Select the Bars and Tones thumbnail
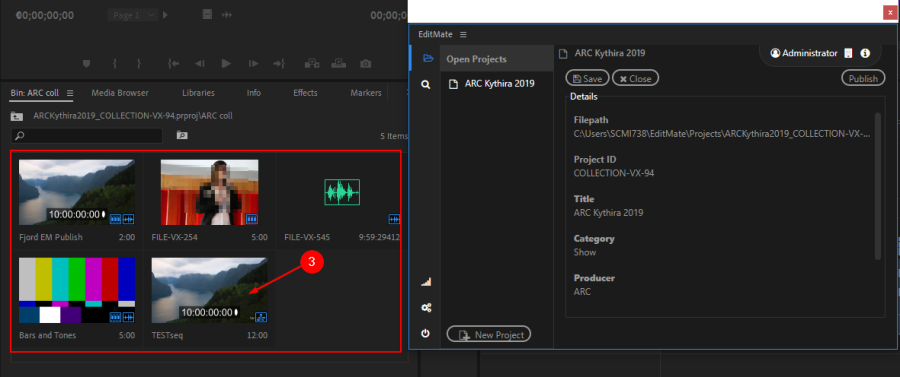900x377 pixels. click(77, 290)
